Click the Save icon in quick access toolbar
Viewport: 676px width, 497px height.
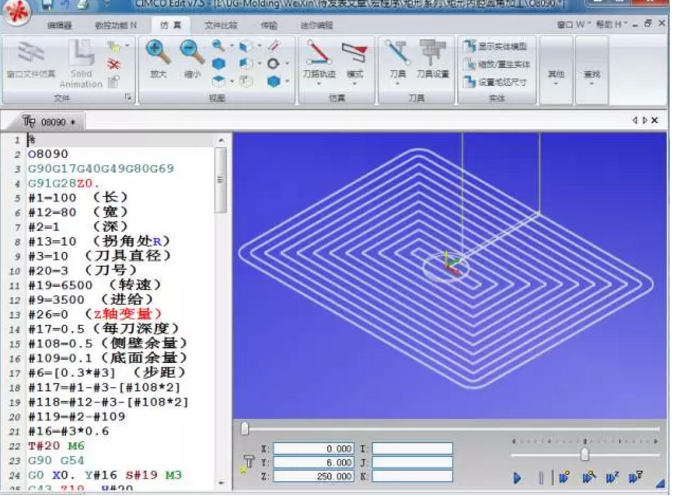(47, 4)
